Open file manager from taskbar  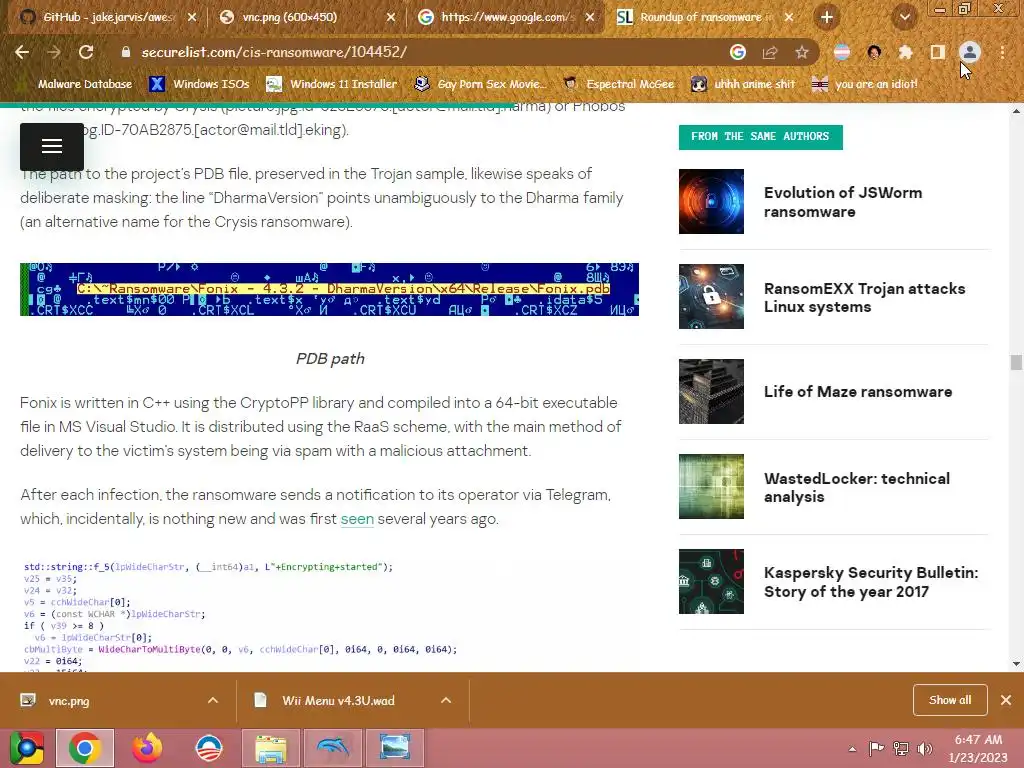point(270,748)
